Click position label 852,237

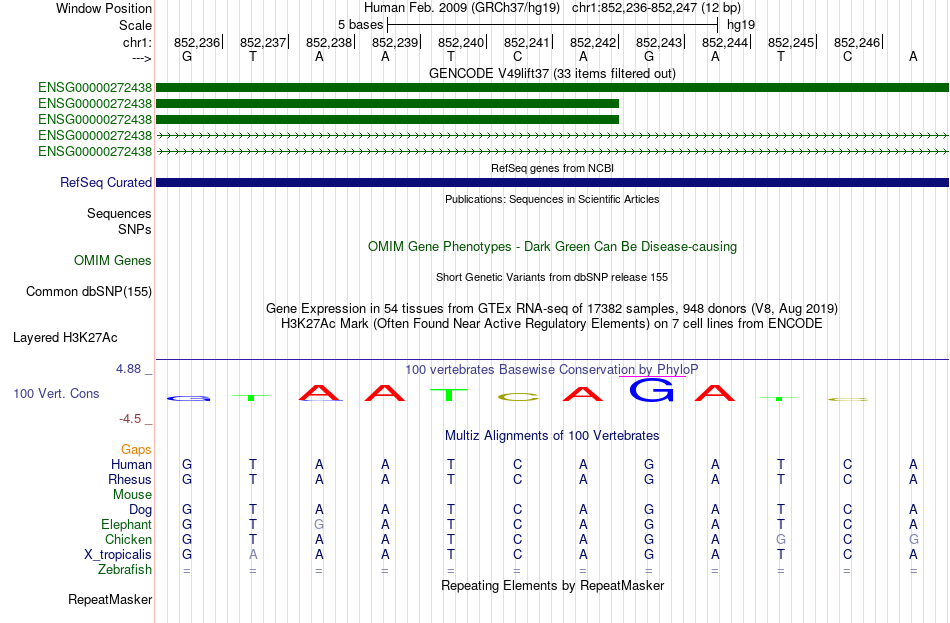coord(263,42)
